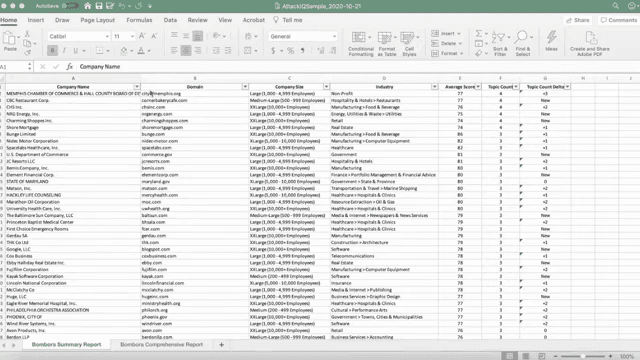Open the Review ribbon tab
This screenshot has width=640, height=360.
(198, 20)
